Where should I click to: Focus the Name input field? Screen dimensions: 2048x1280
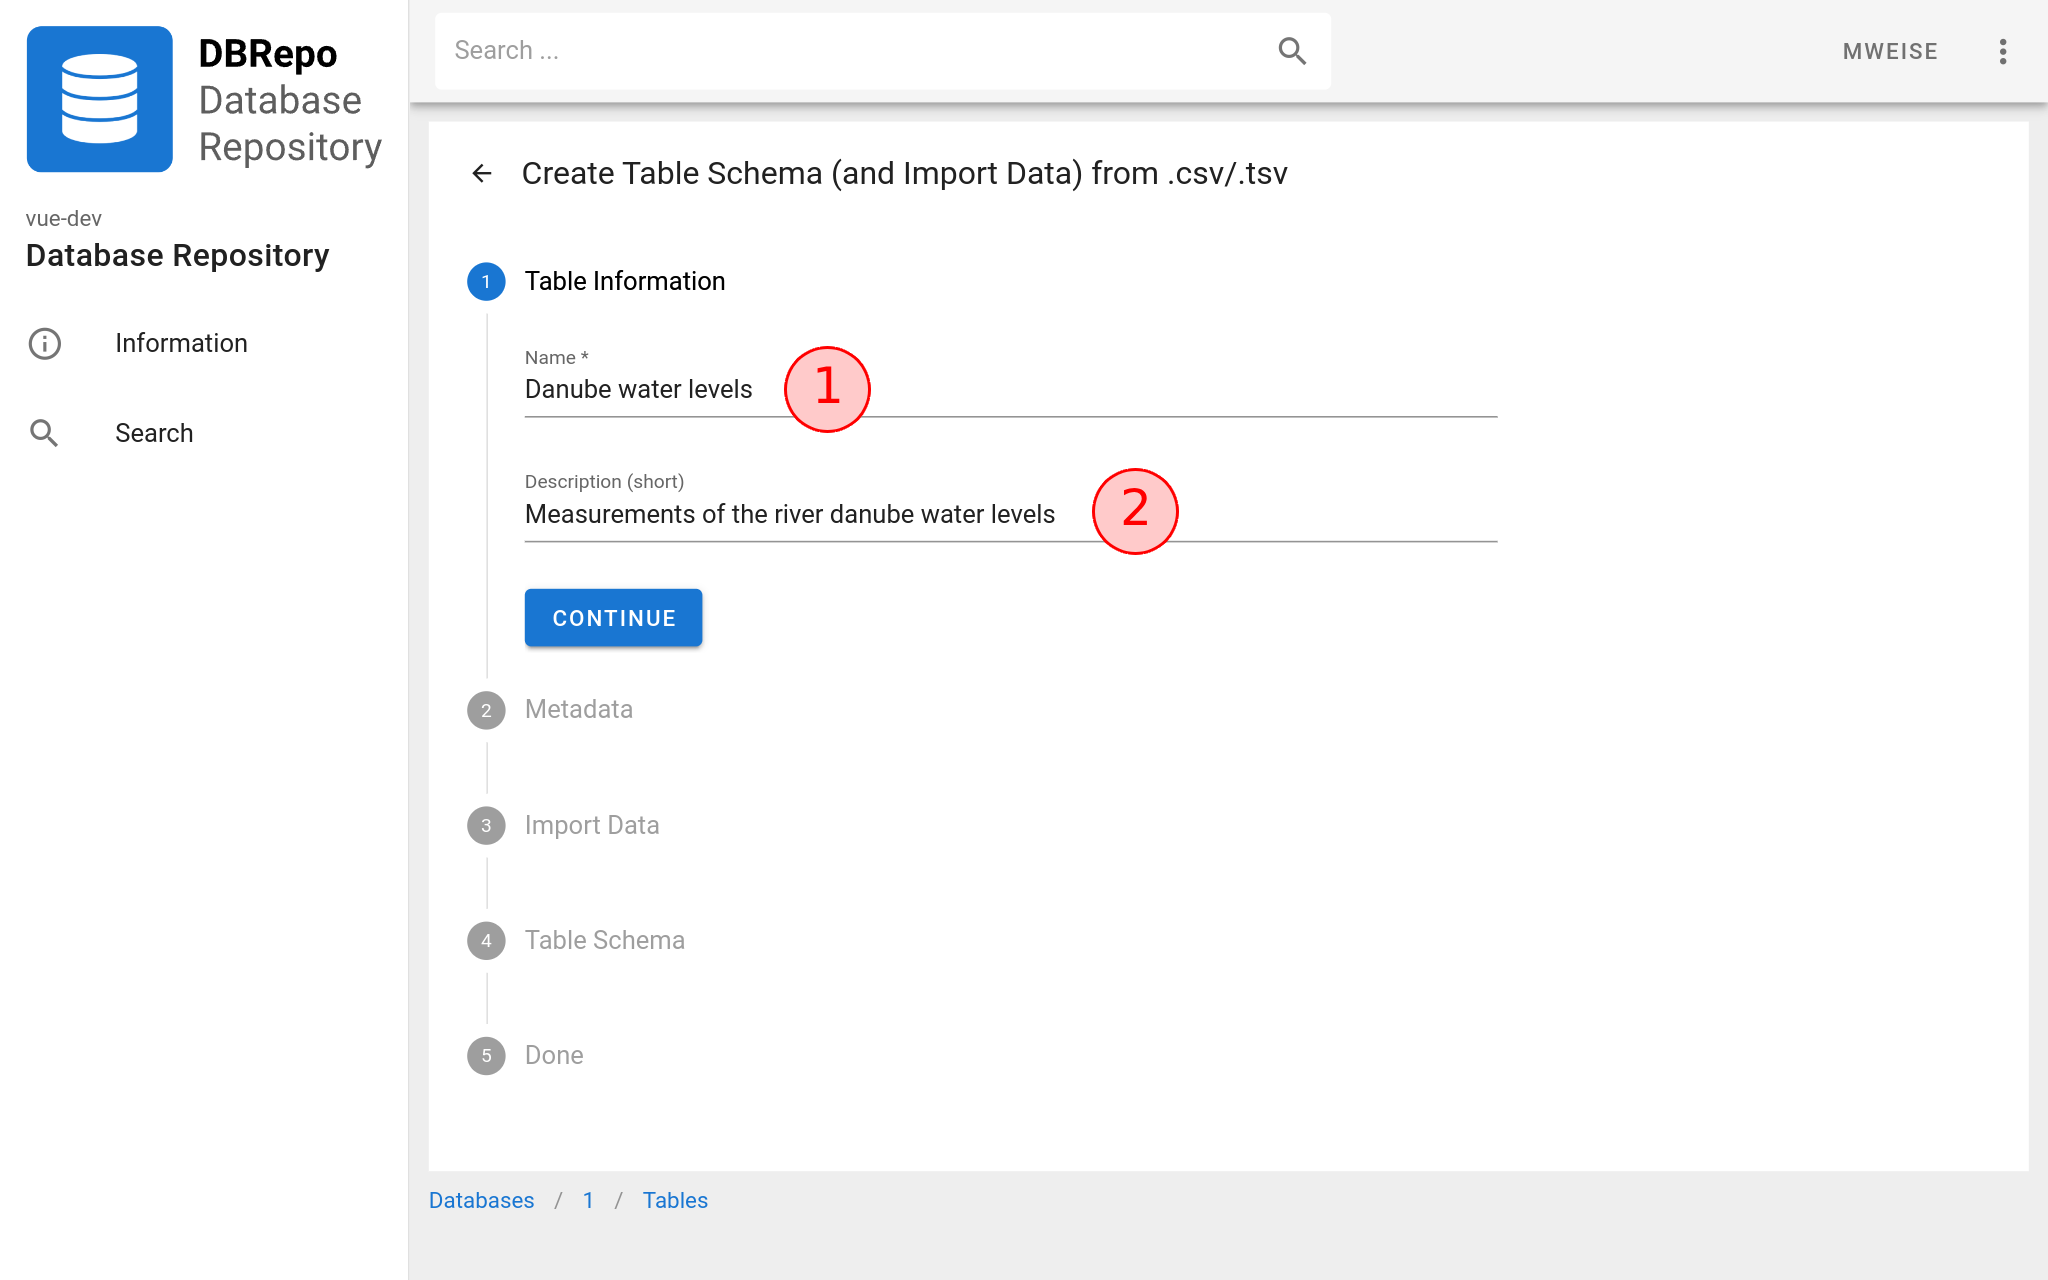point(1010,390)
